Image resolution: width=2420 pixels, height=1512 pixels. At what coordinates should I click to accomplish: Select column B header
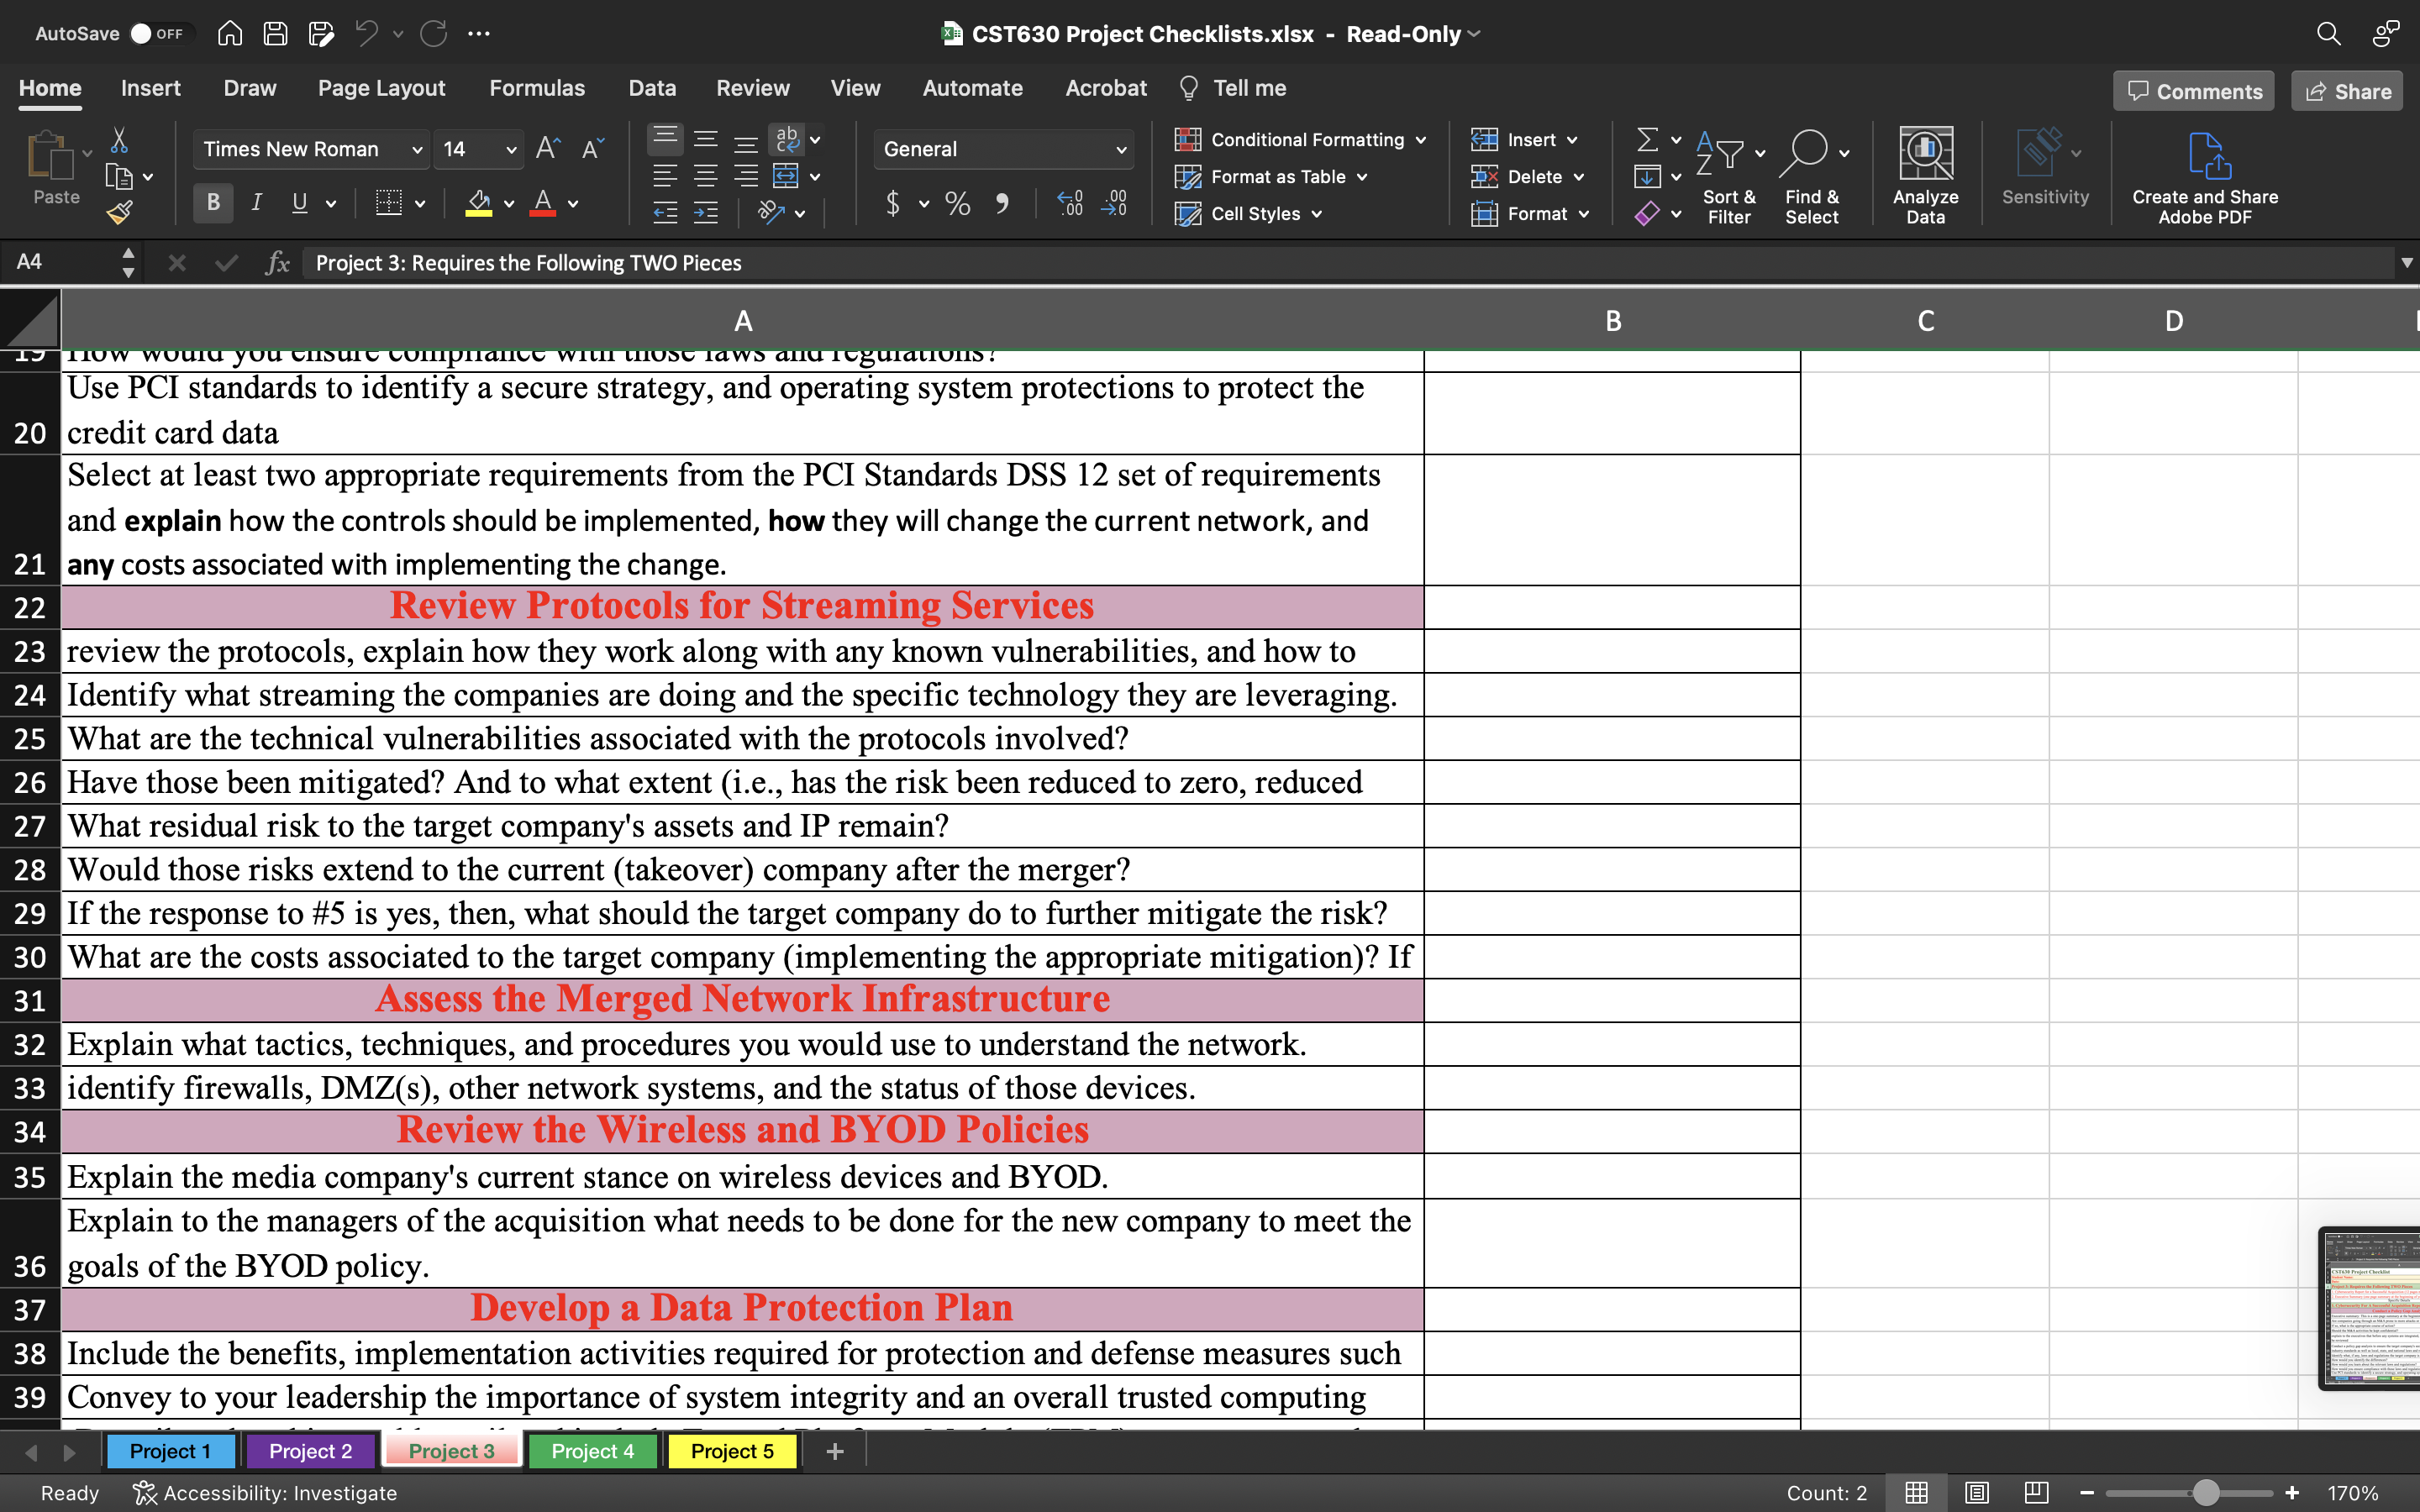pyautogui.click(x=1612, y=320)
